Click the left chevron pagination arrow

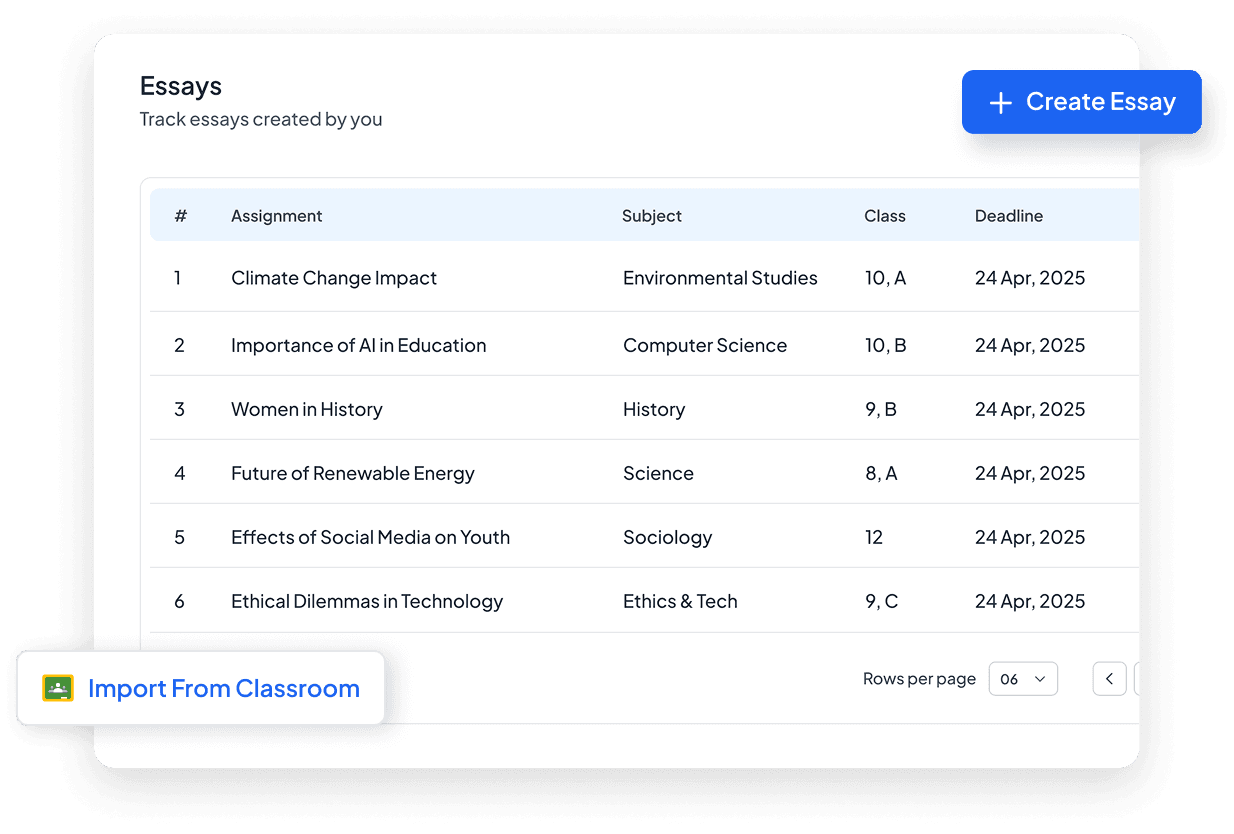click(x=1109, y=679)
